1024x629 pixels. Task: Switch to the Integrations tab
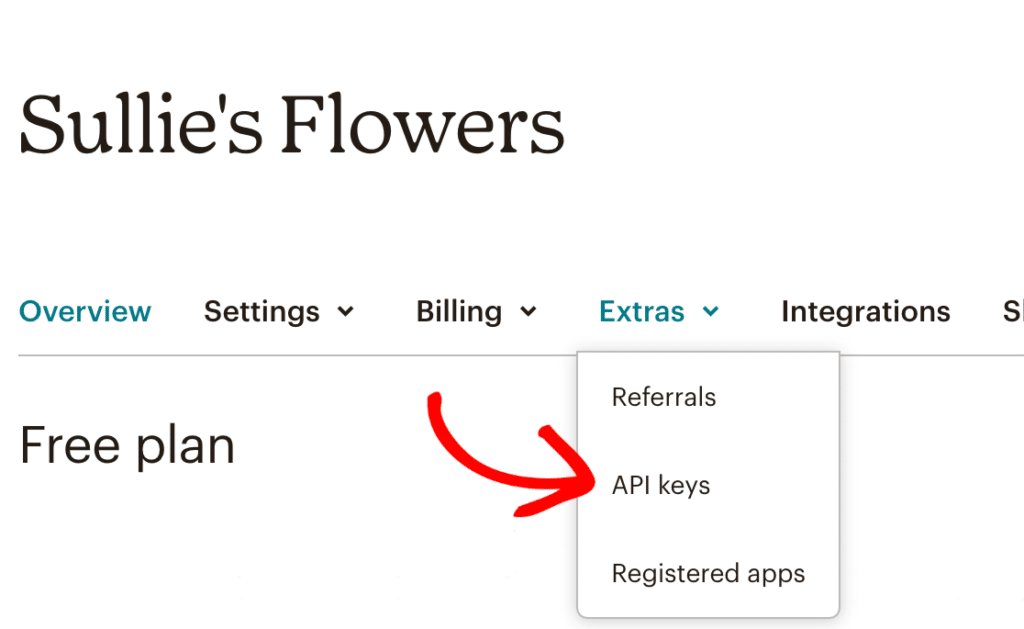pyautogui.click(x=865, y=311)
